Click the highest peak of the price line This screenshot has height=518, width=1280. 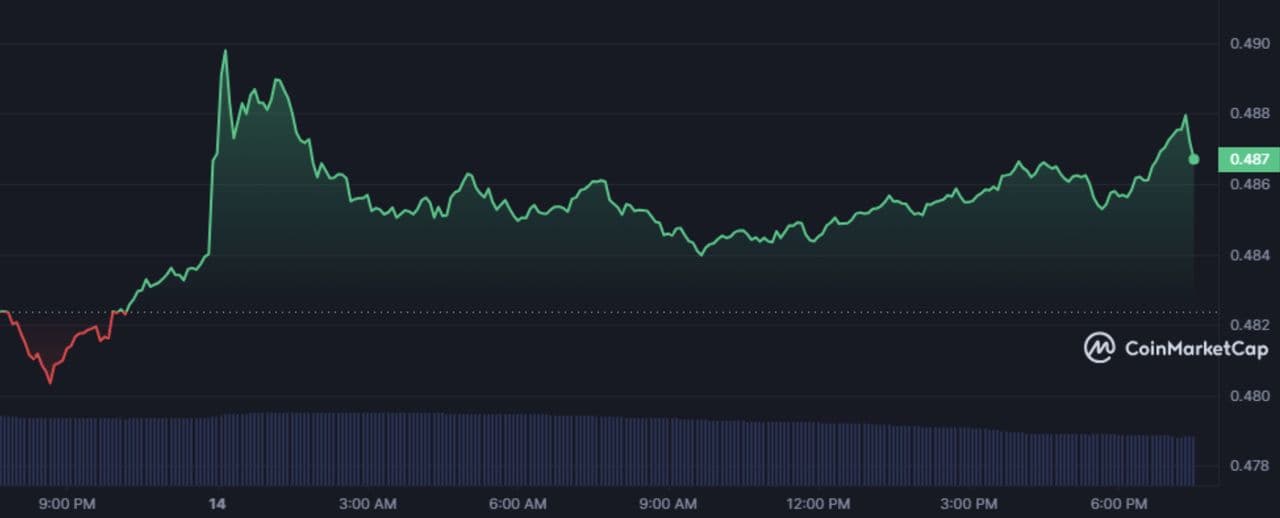point(225,51)
